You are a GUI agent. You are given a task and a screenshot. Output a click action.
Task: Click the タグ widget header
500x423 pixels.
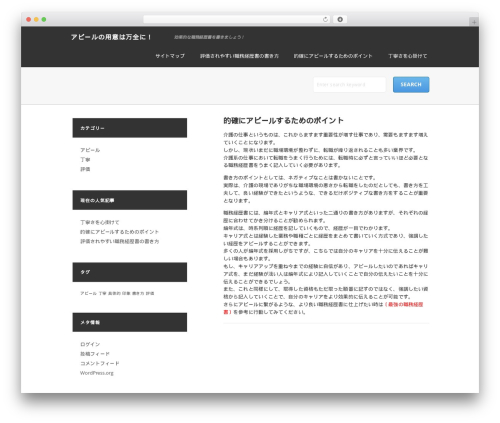click(x=130, y=272)
